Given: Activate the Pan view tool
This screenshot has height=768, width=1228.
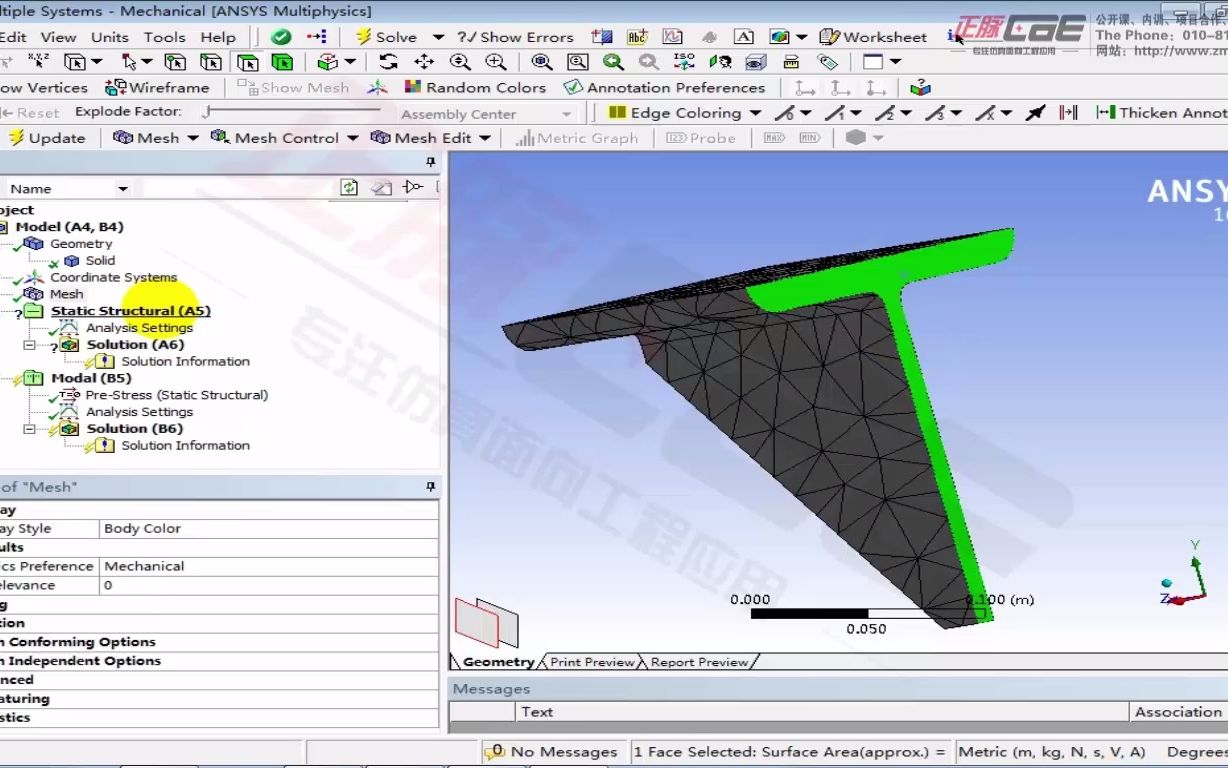Looking at the screenshot, I should pos(424,62).
